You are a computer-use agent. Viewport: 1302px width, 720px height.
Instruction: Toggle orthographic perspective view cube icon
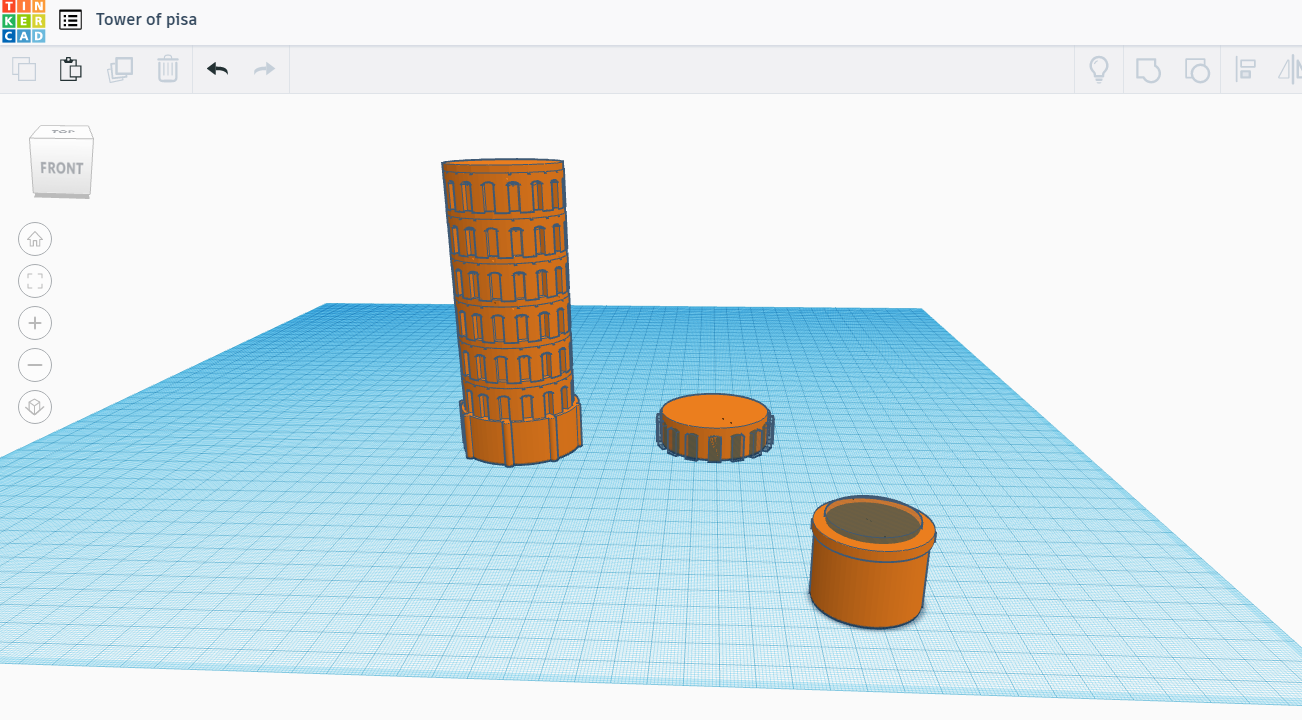coord(35,407)
